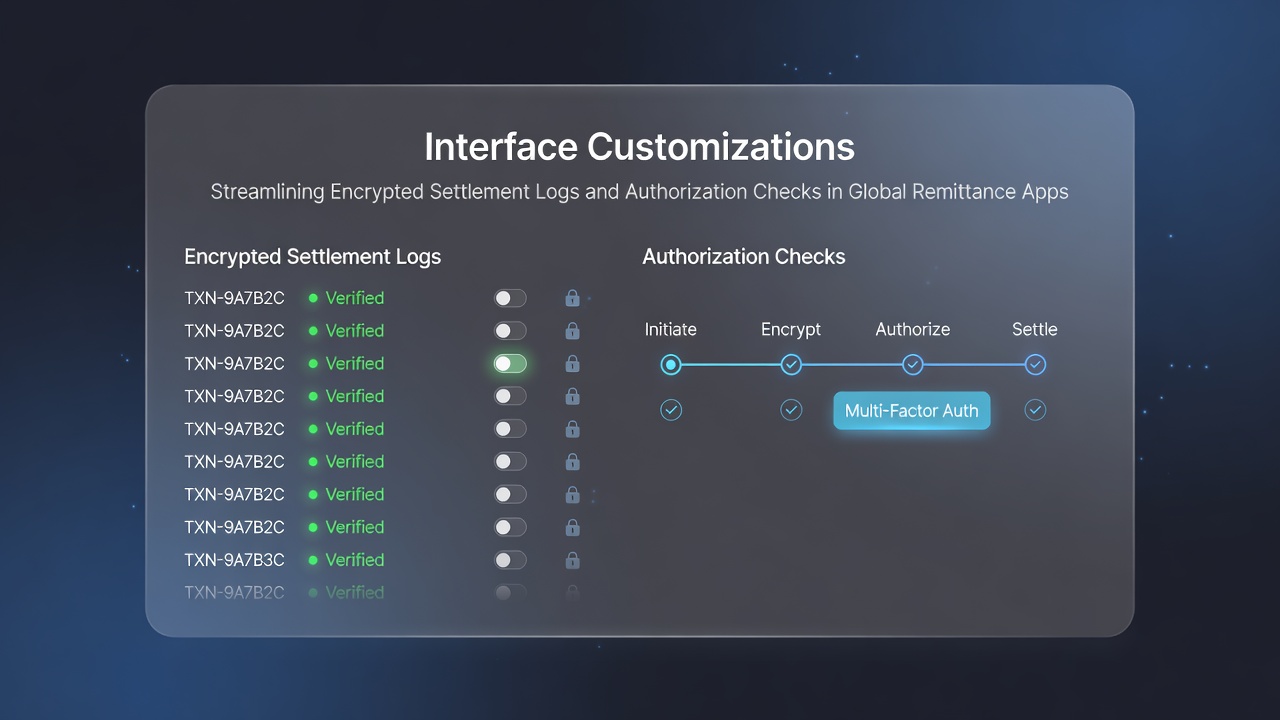1280x720 pixels.
Task: Click the checkmark icon below the Initiate step
Action: [671, 410]
